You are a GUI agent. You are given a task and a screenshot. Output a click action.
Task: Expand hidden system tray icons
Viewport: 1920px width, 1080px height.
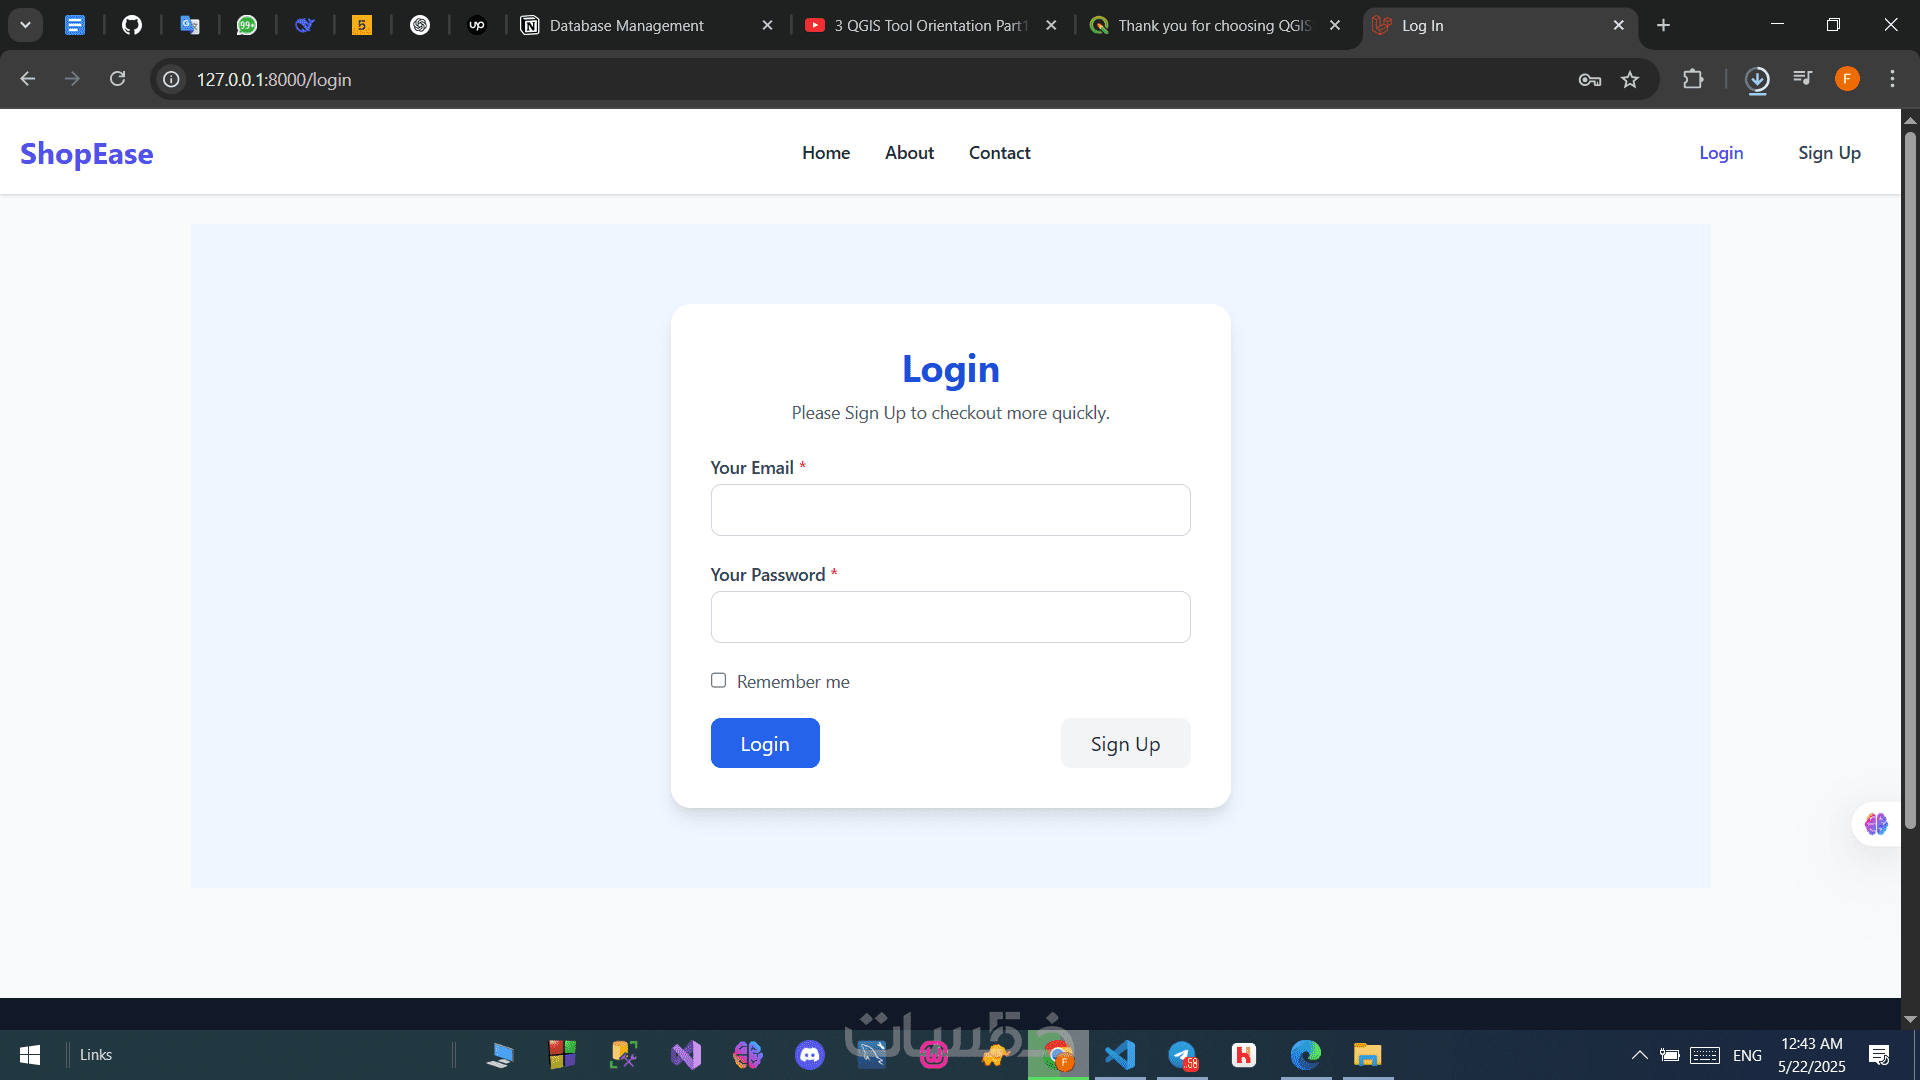[x=1640, y=1055]
